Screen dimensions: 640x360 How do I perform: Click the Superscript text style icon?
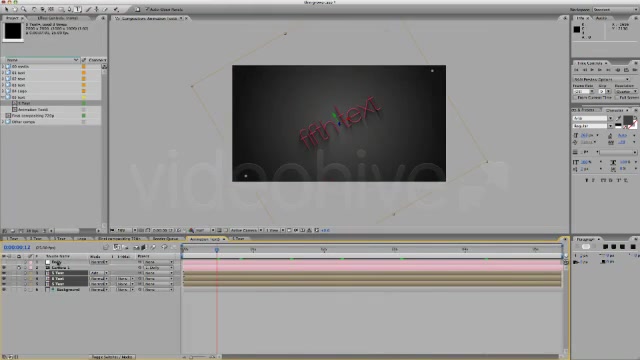(x=618, y=180)
